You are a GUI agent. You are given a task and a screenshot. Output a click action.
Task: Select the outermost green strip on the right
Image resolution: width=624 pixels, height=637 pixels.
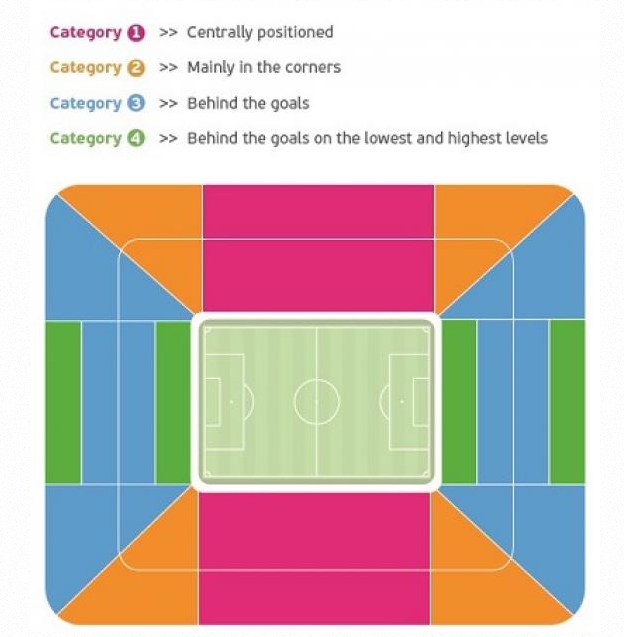(567, 401)
